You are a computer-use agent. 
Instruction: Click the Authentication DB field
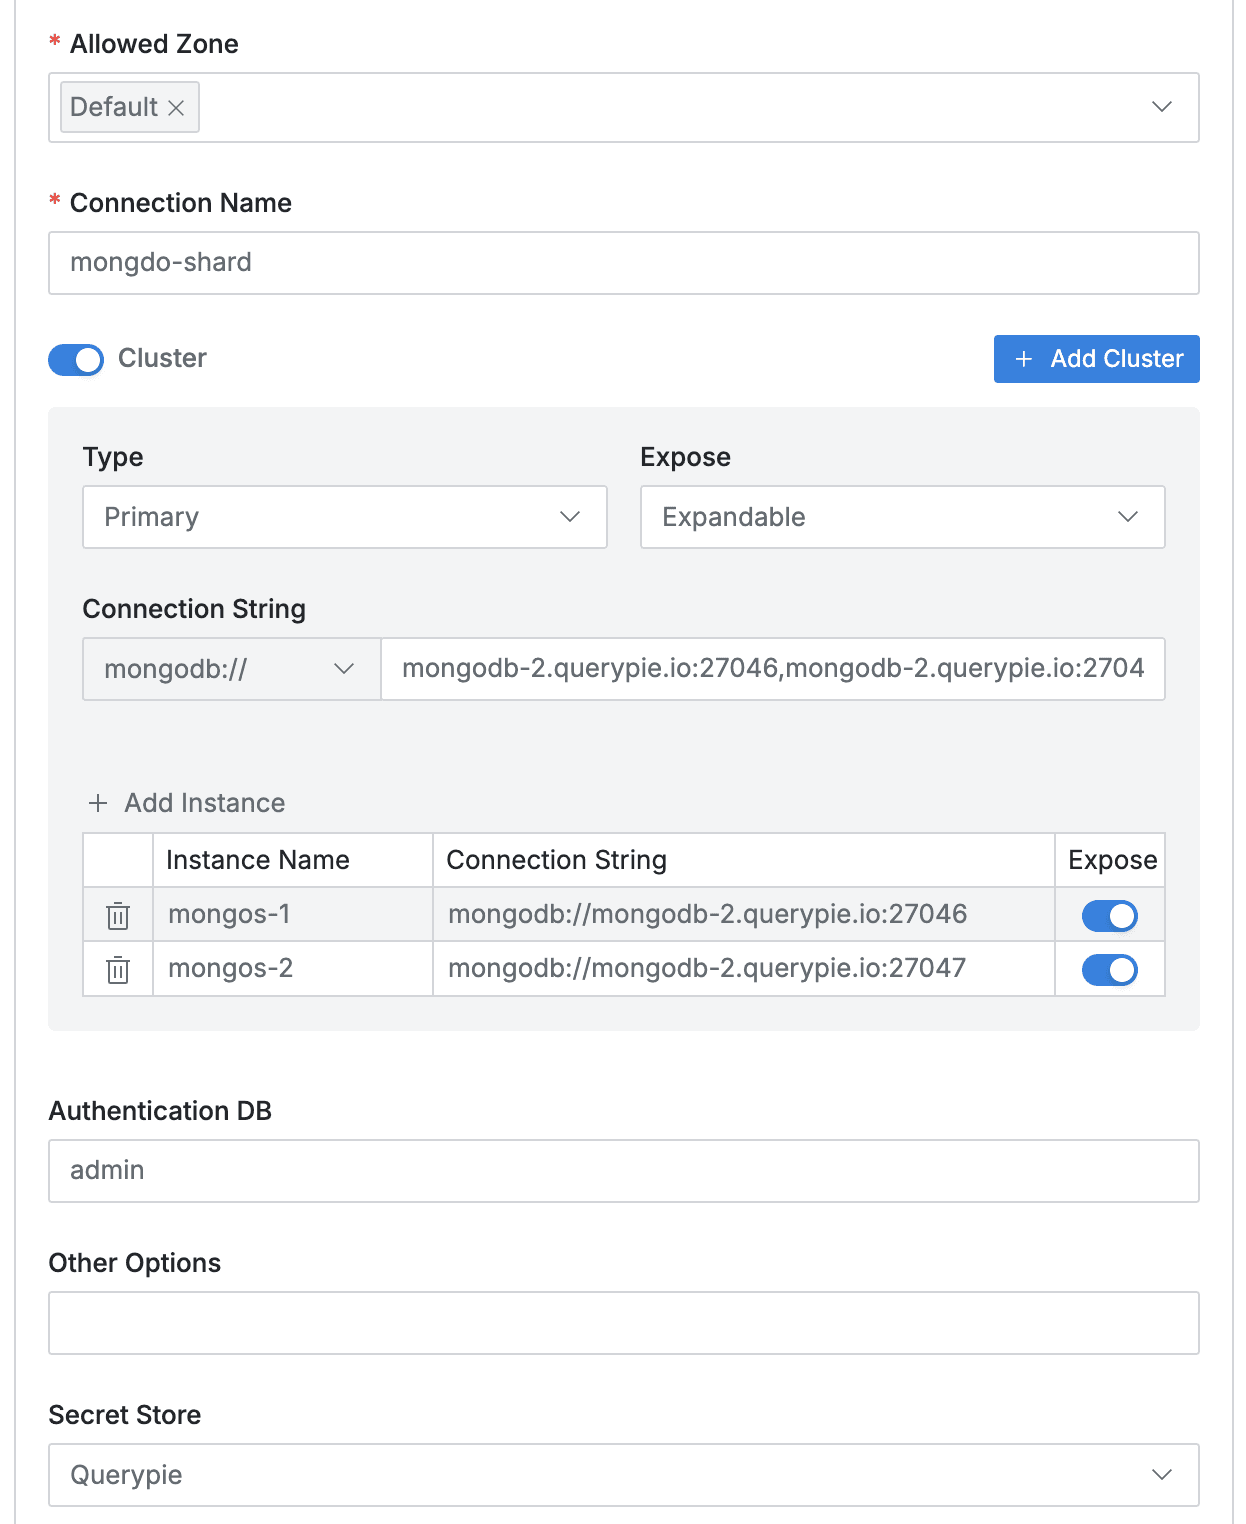tap(623, 1171)
